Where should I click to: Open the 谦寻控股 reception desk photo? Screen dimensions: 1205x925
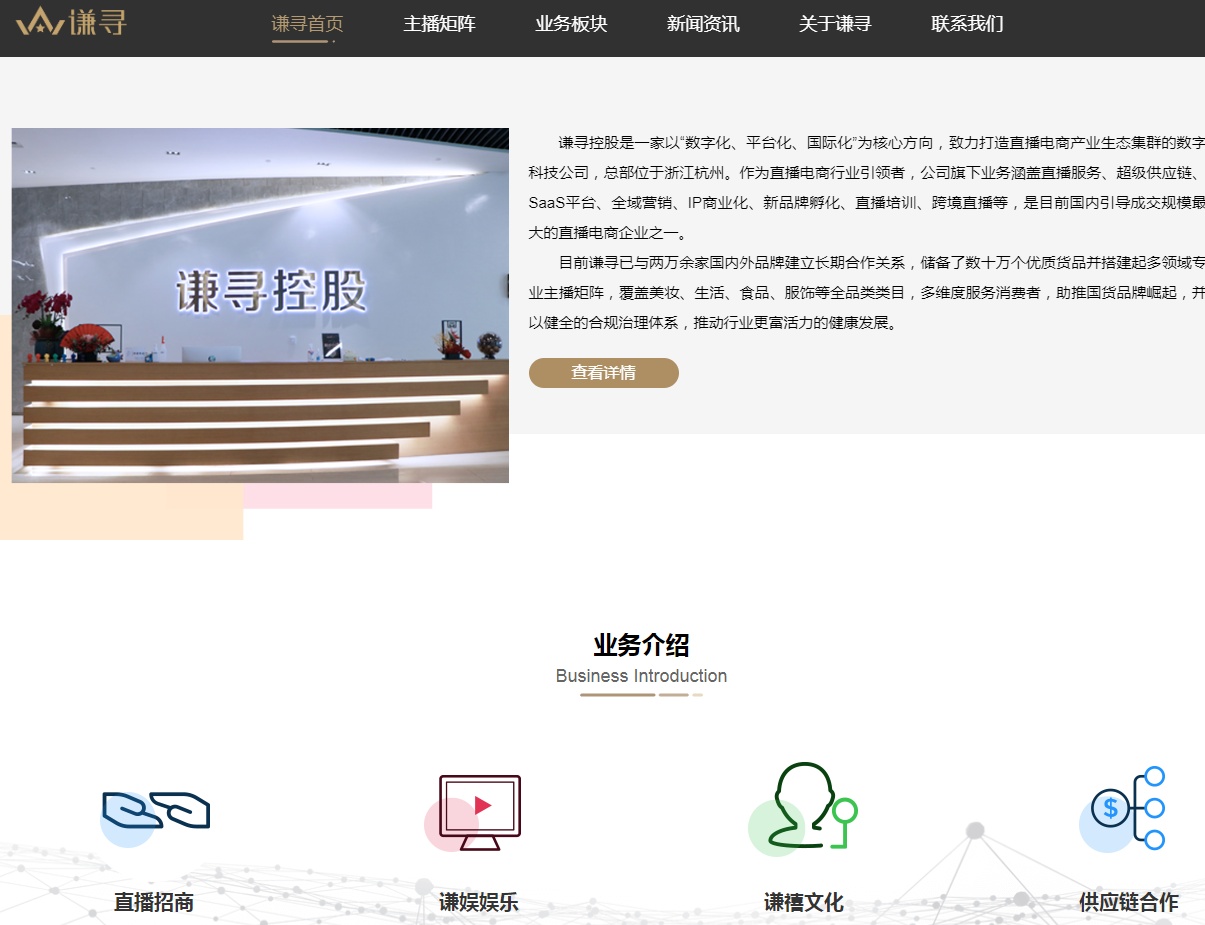(260, 305)
